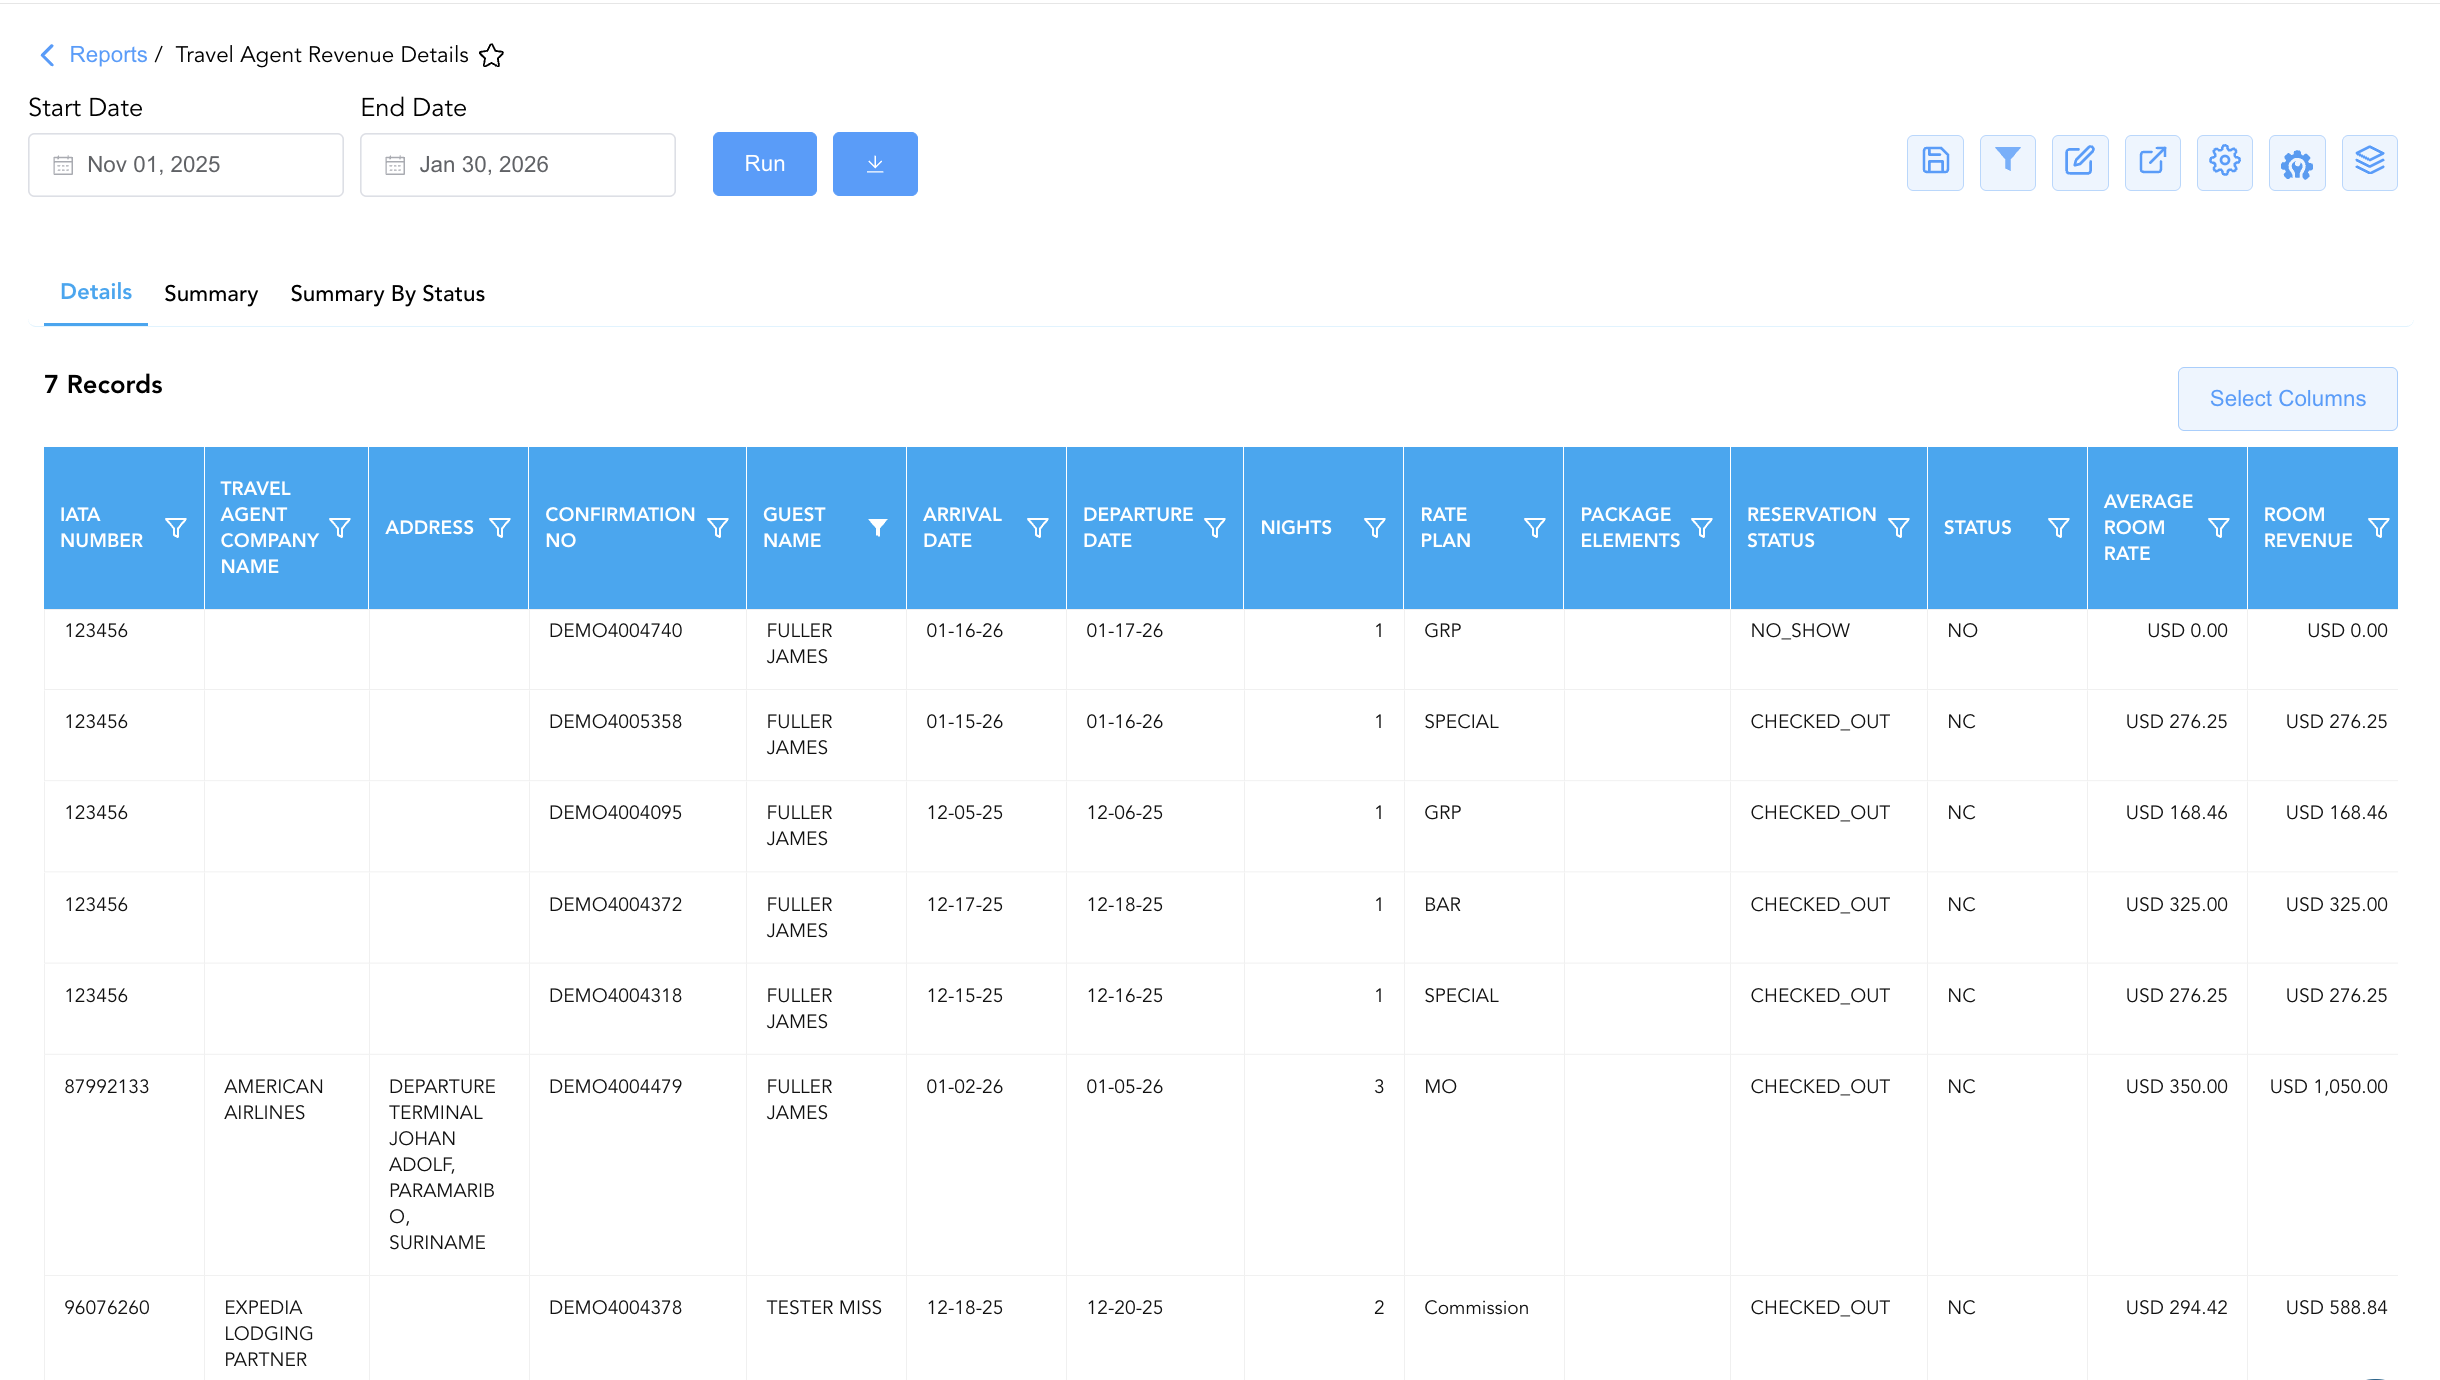The height and width of the screenshot is (1380, 2440).
Task: Select the USD 1,050.00 room revenue
Action: pos(2328,1087)
